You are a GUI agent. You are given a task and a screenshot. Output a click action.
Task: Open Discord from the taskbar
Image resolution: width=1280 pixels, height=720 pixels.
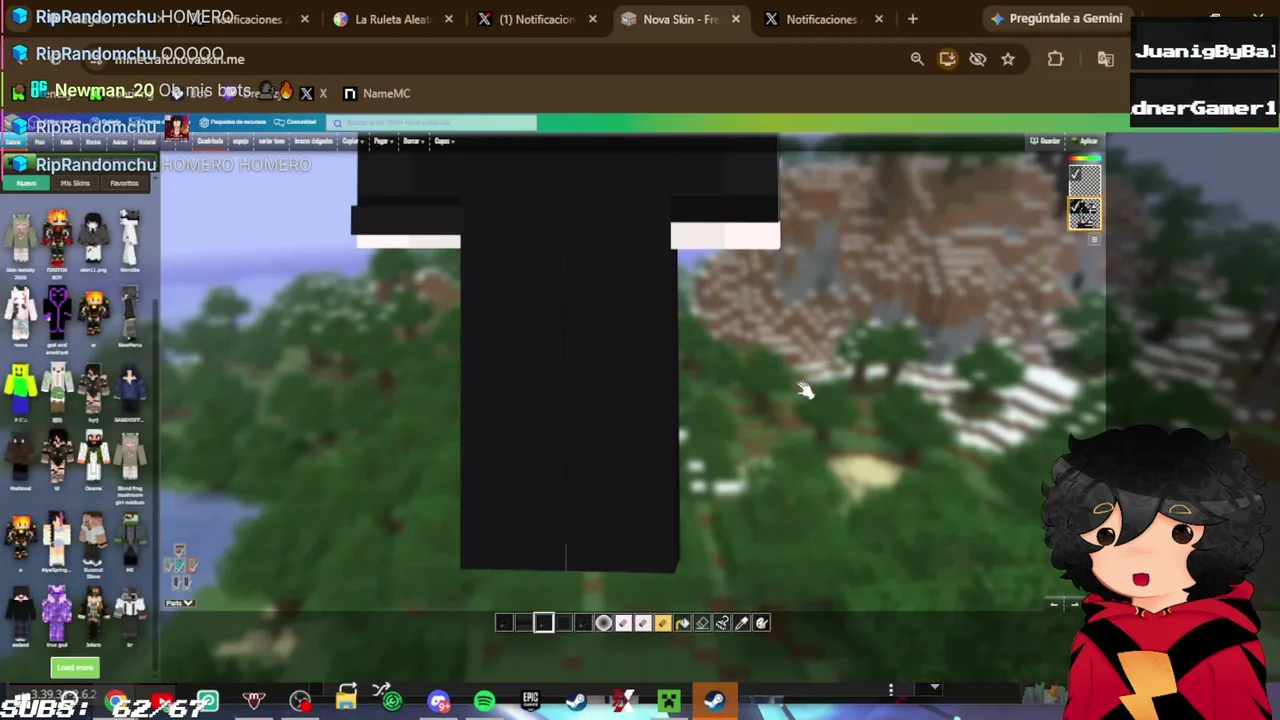click(438, 701)
